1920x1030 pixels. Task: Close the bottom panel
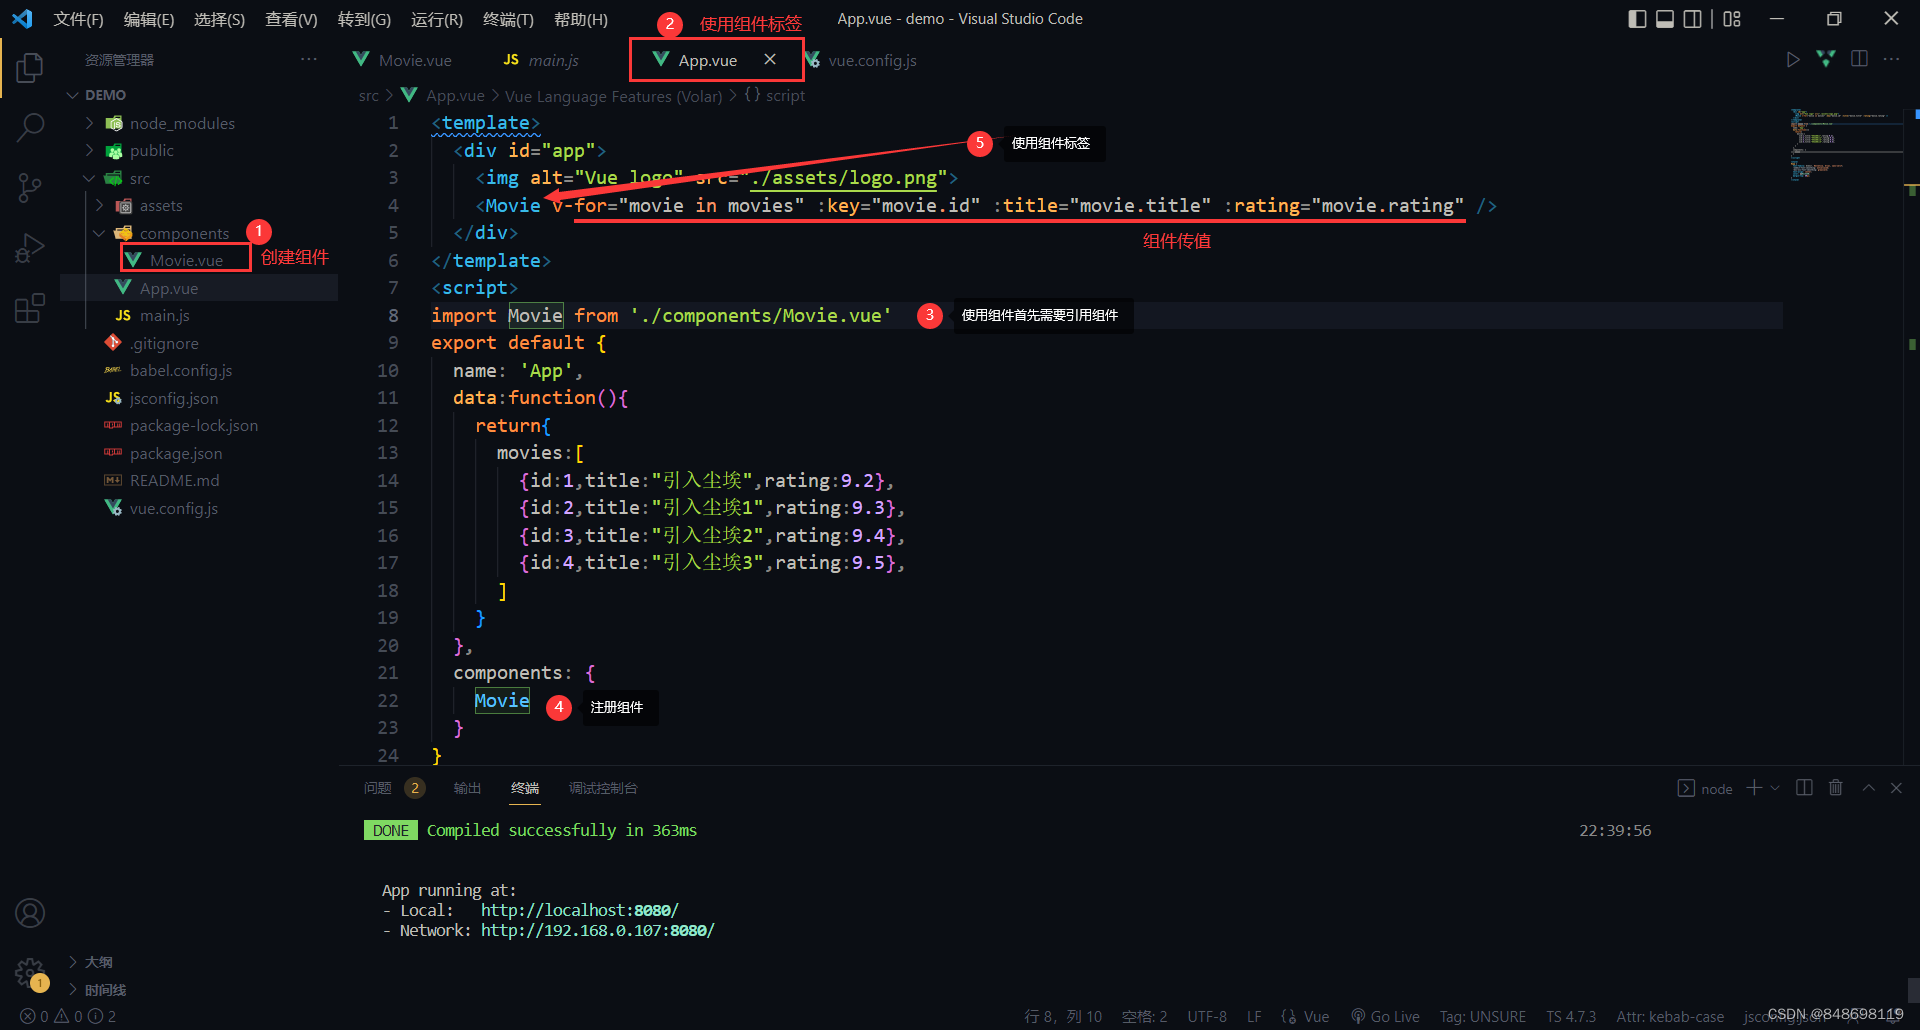(x=1896, y=788)
